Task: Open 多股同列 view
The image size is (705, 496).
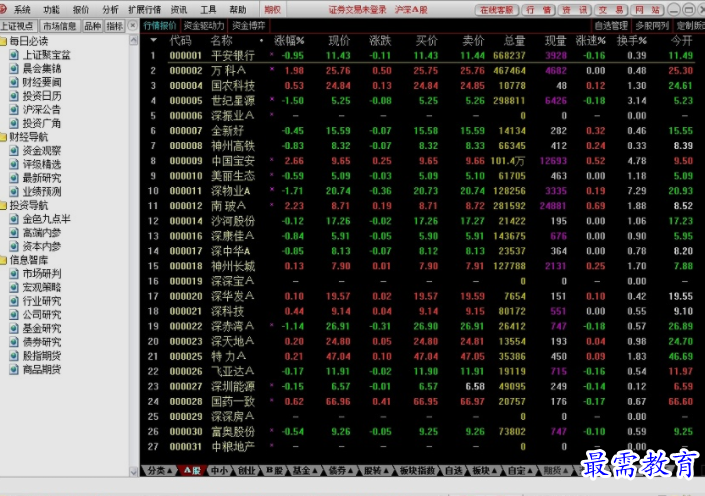Action: 652,26
